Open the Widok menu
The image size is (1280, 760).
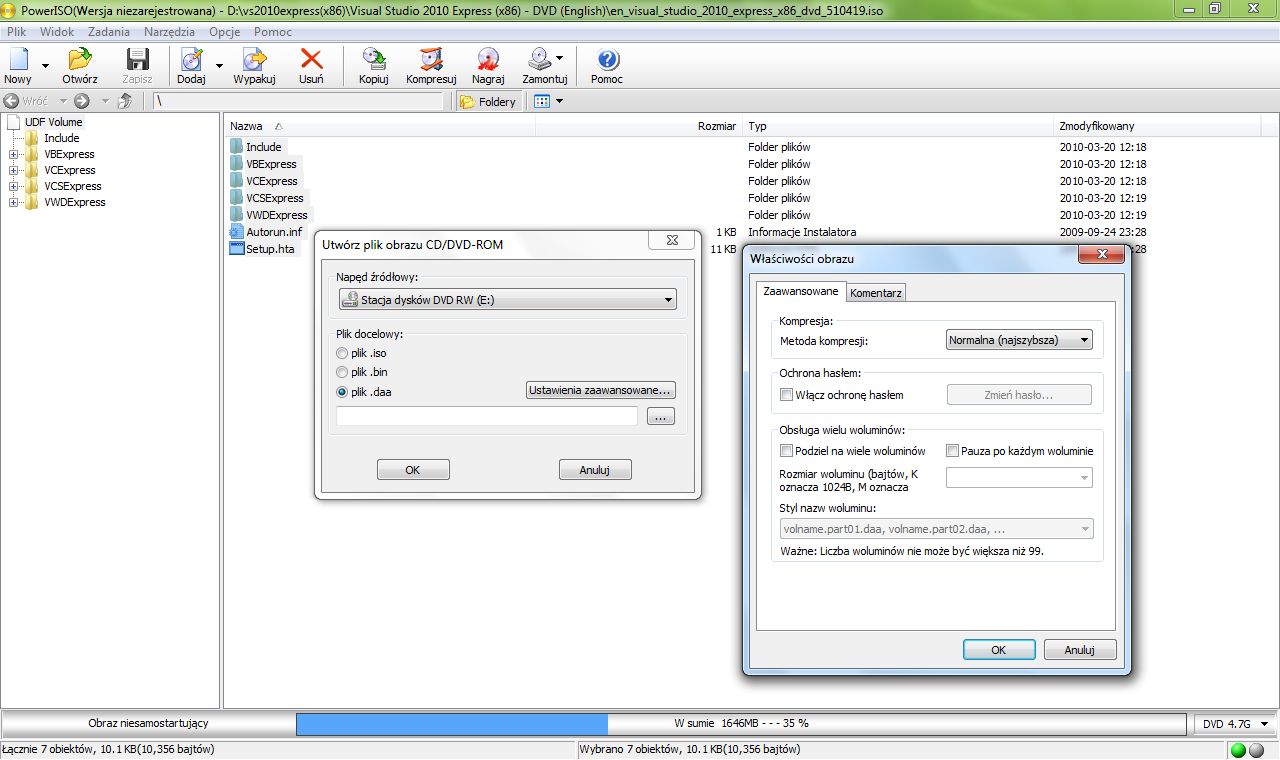(57, 32)
